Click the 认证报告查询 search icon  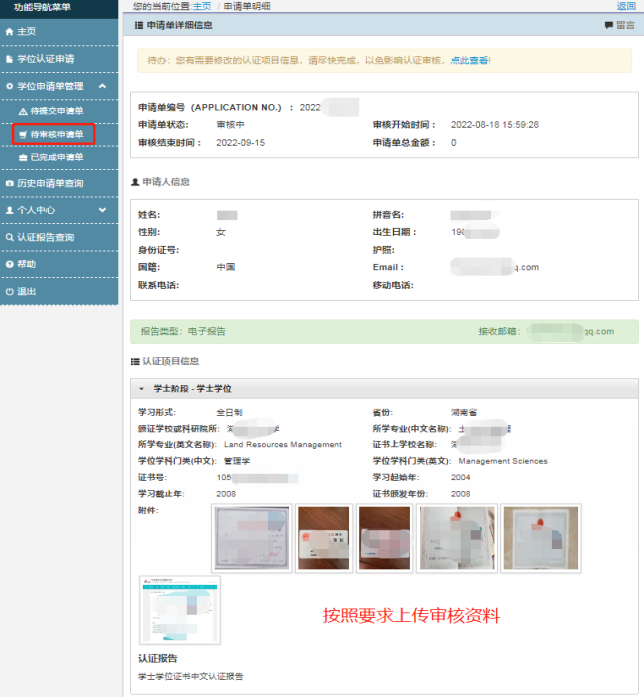pos(10,237)
